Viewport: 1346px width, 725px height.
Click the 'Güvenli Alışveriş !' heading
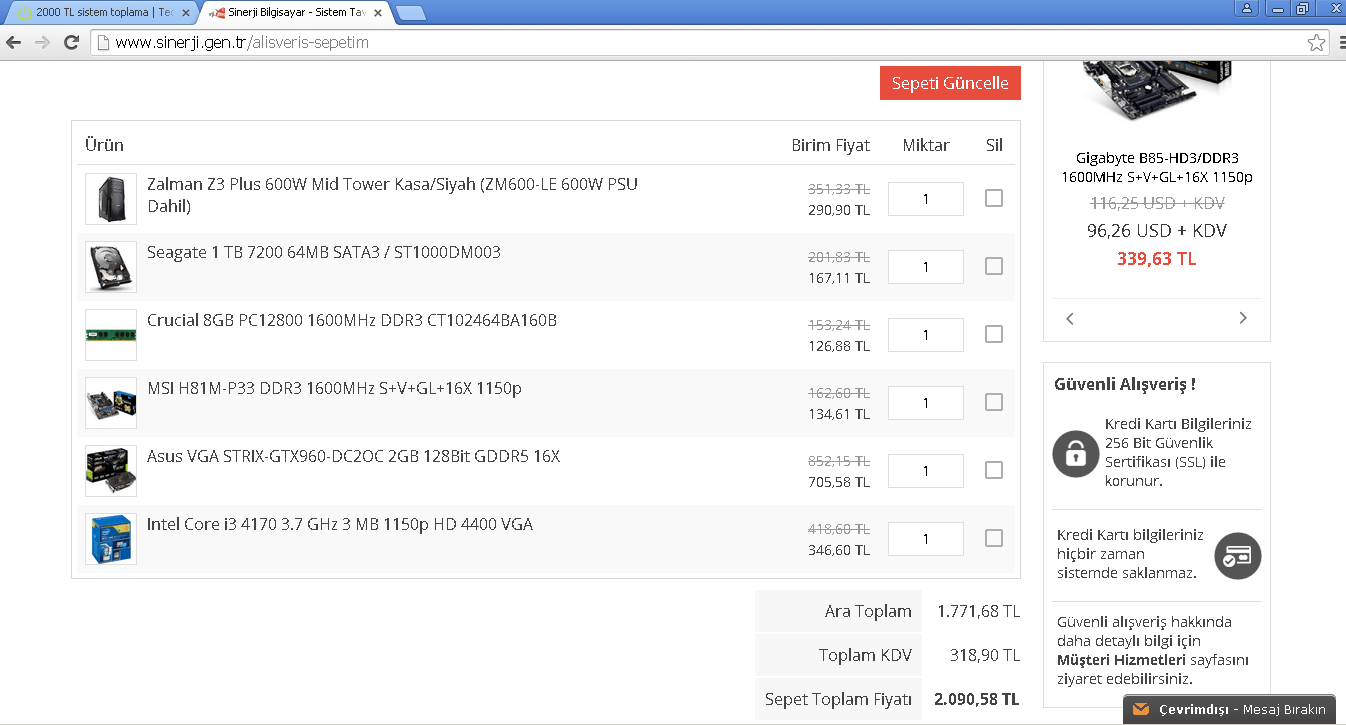point(1125,384)
